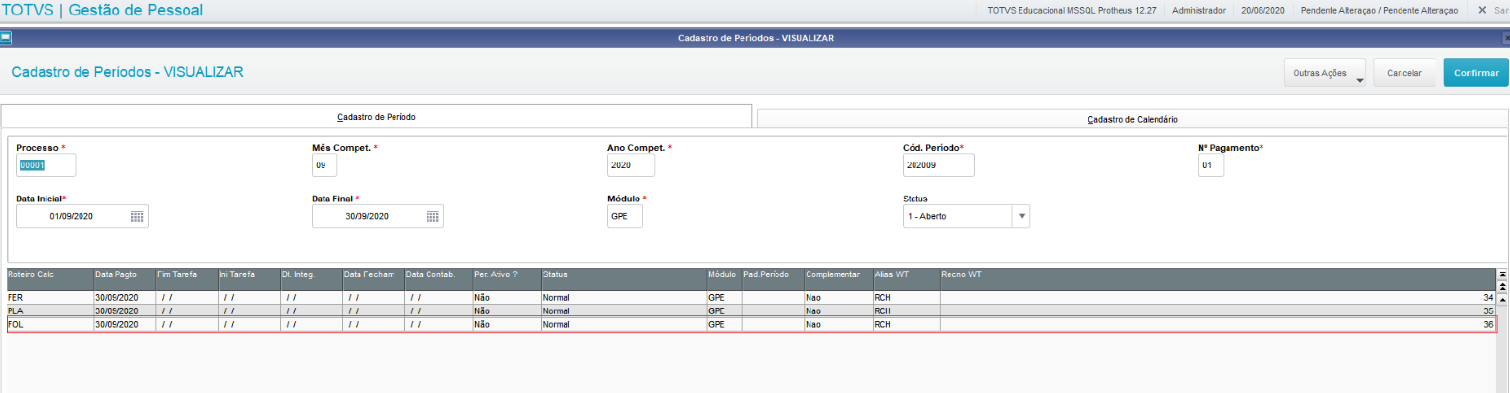The width and height of the screenshot is (1510, 393).
Task: Click the X icon next to Sair
Action: click(1483, 10)
